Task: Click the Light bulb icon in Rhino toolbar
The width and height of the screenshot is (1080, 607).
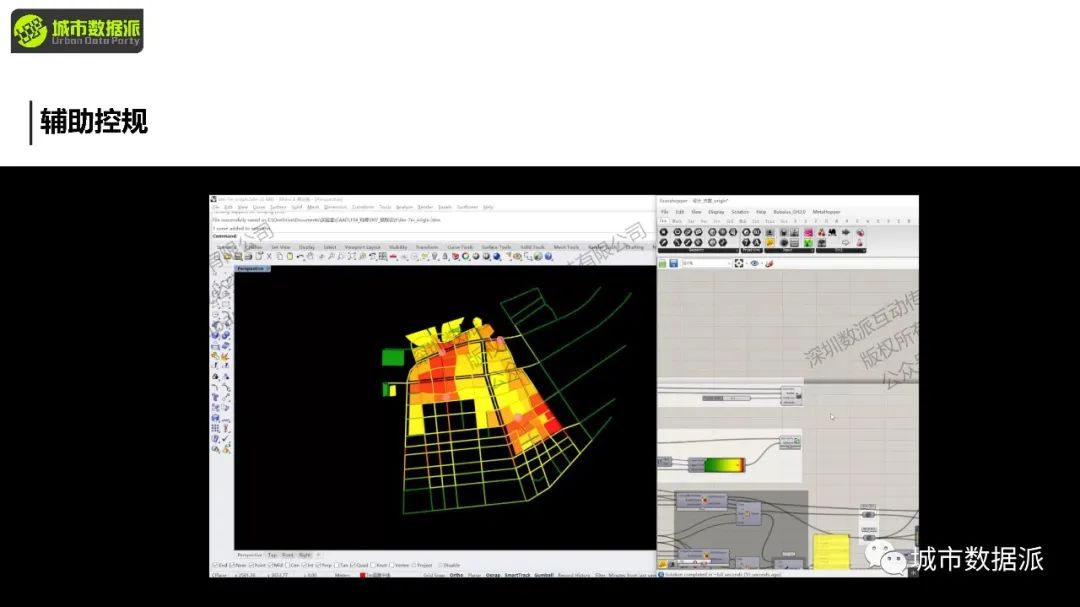Action: [x=435, y=256]
